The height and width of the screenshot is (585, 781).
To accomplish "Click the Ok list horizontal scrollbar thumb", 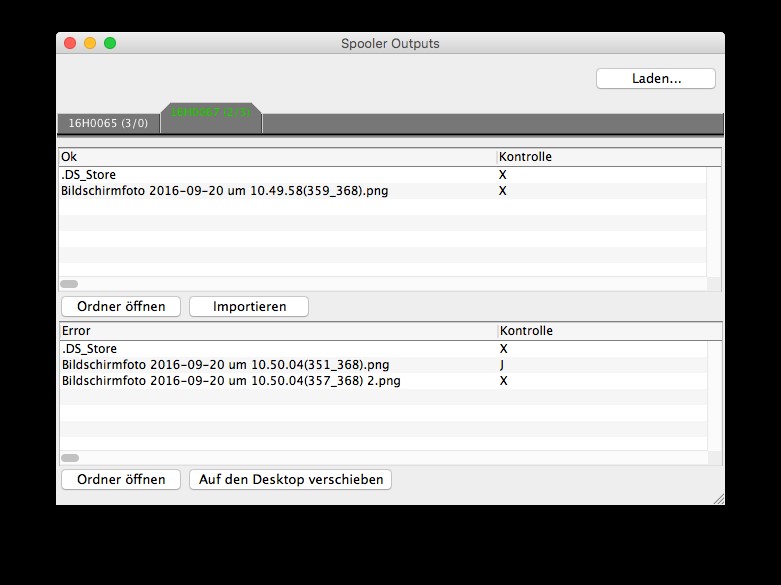I will tap(69, 284).
